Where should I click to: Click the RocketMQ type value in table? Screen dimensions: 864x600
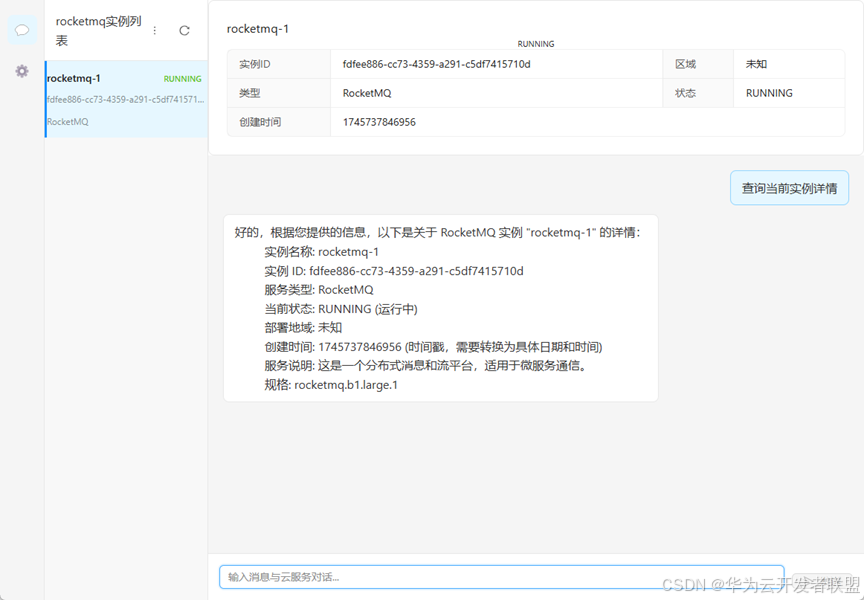(x=367, y=93)
